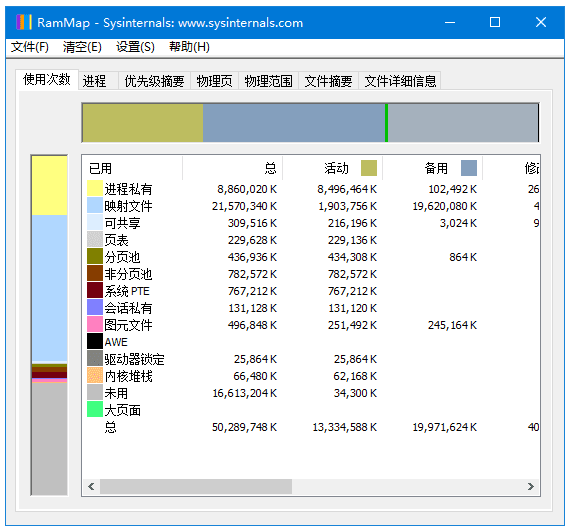Click total value 50,289,748 K
570x532 pixels.
point(245,427)
